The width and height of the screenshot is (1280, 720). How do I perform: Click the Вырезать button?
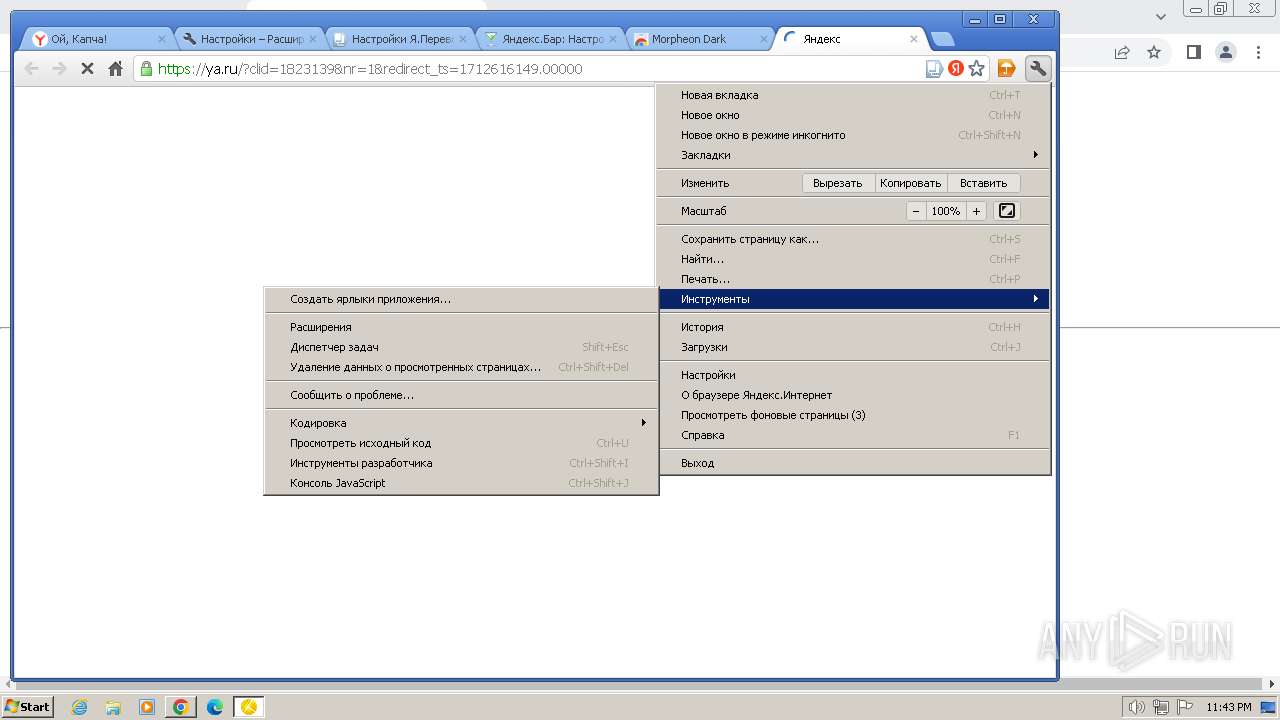[x=838, y=183]
